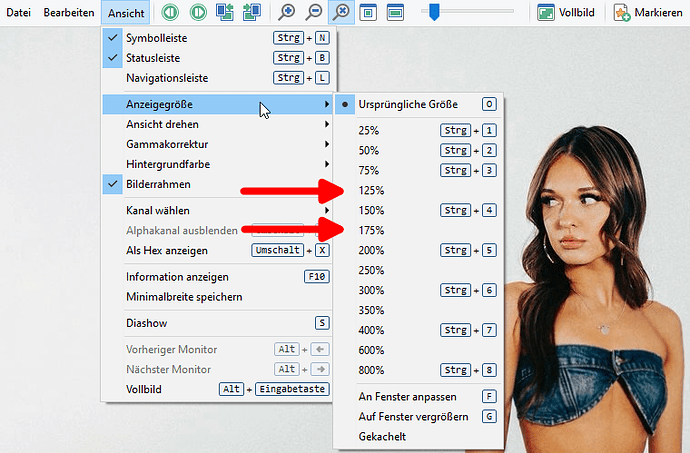
Task: Choose An Fenster anpassen
Action: point(418,397)
